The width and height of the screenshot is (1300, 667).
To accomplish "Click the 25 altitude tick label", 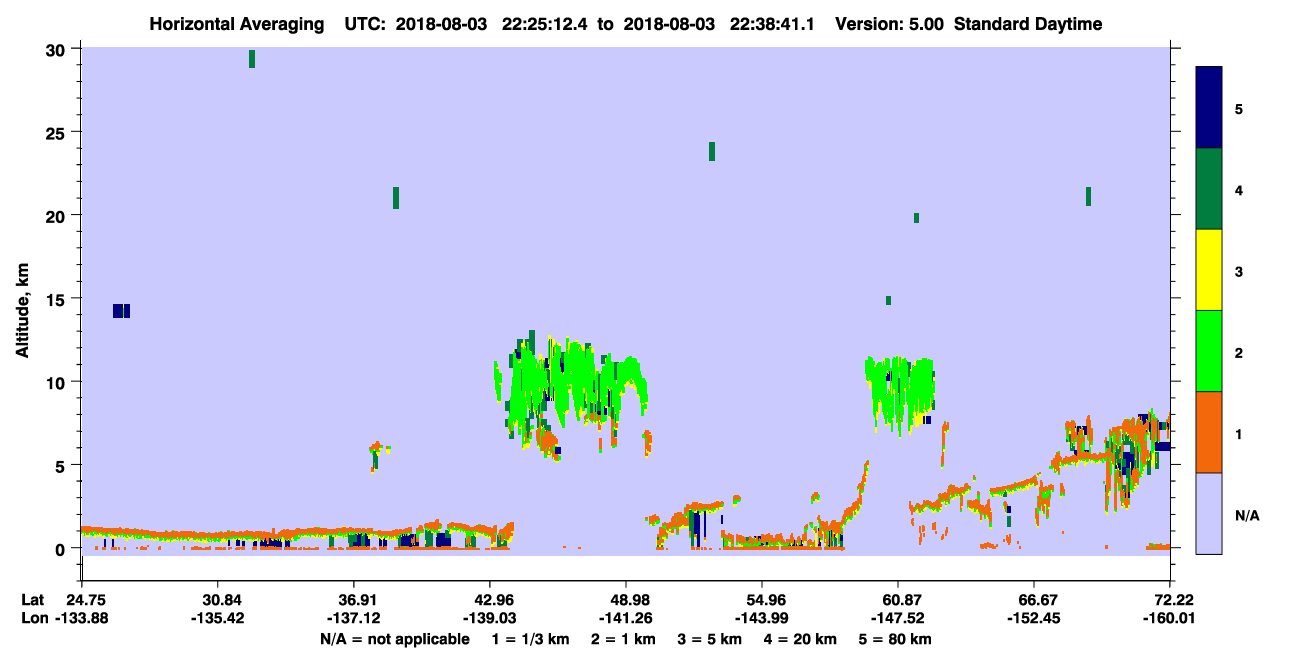I will pyautogui.click(x=57, y=133).
